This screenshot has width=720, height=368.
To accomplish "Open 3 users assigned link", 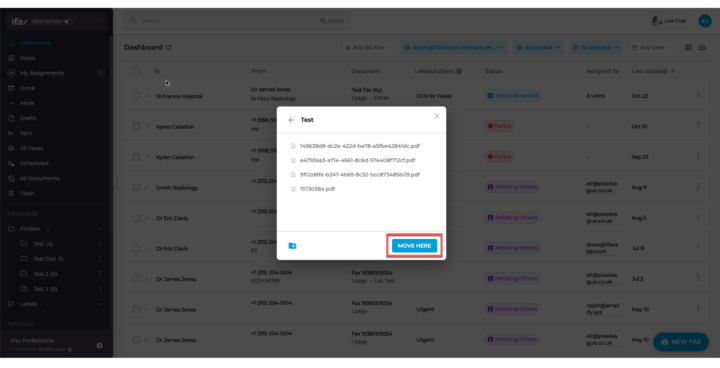I will point(596,96).
